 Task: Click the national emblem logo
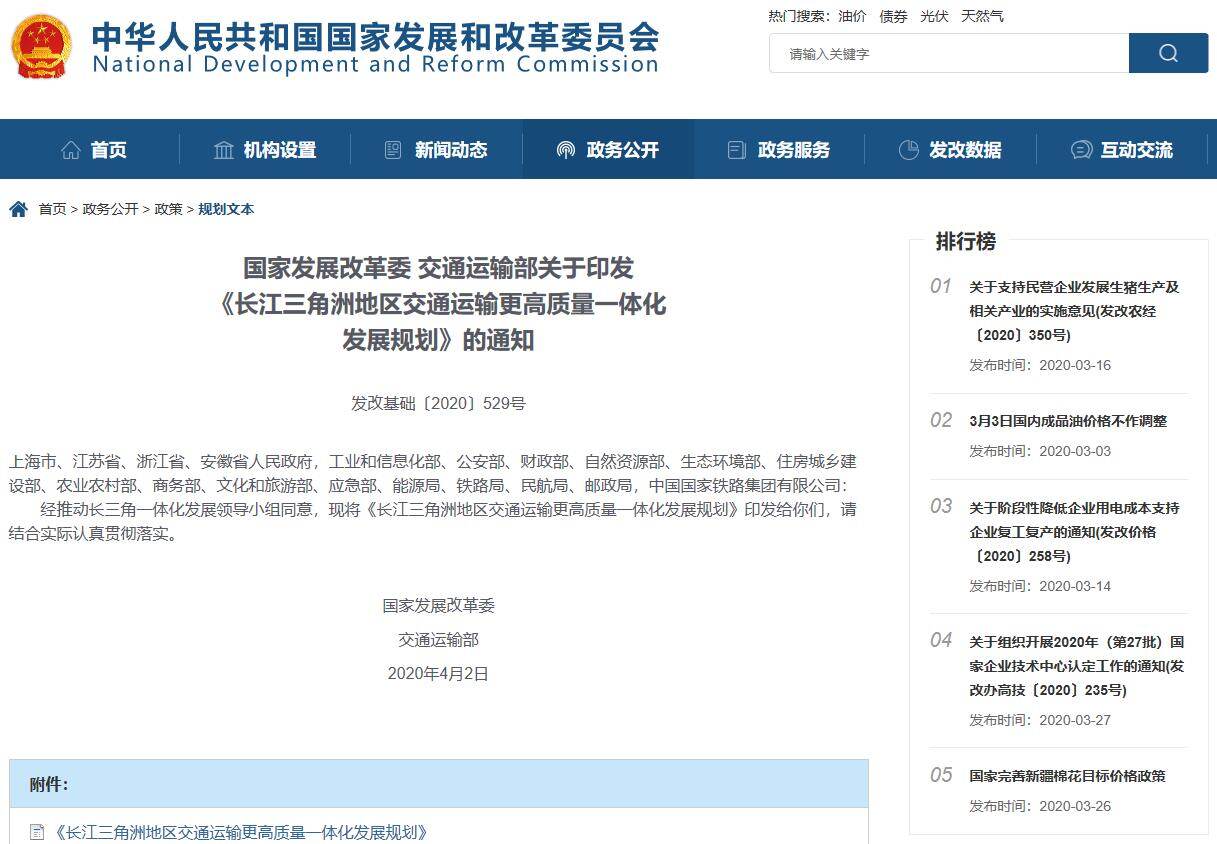(41, 47)
